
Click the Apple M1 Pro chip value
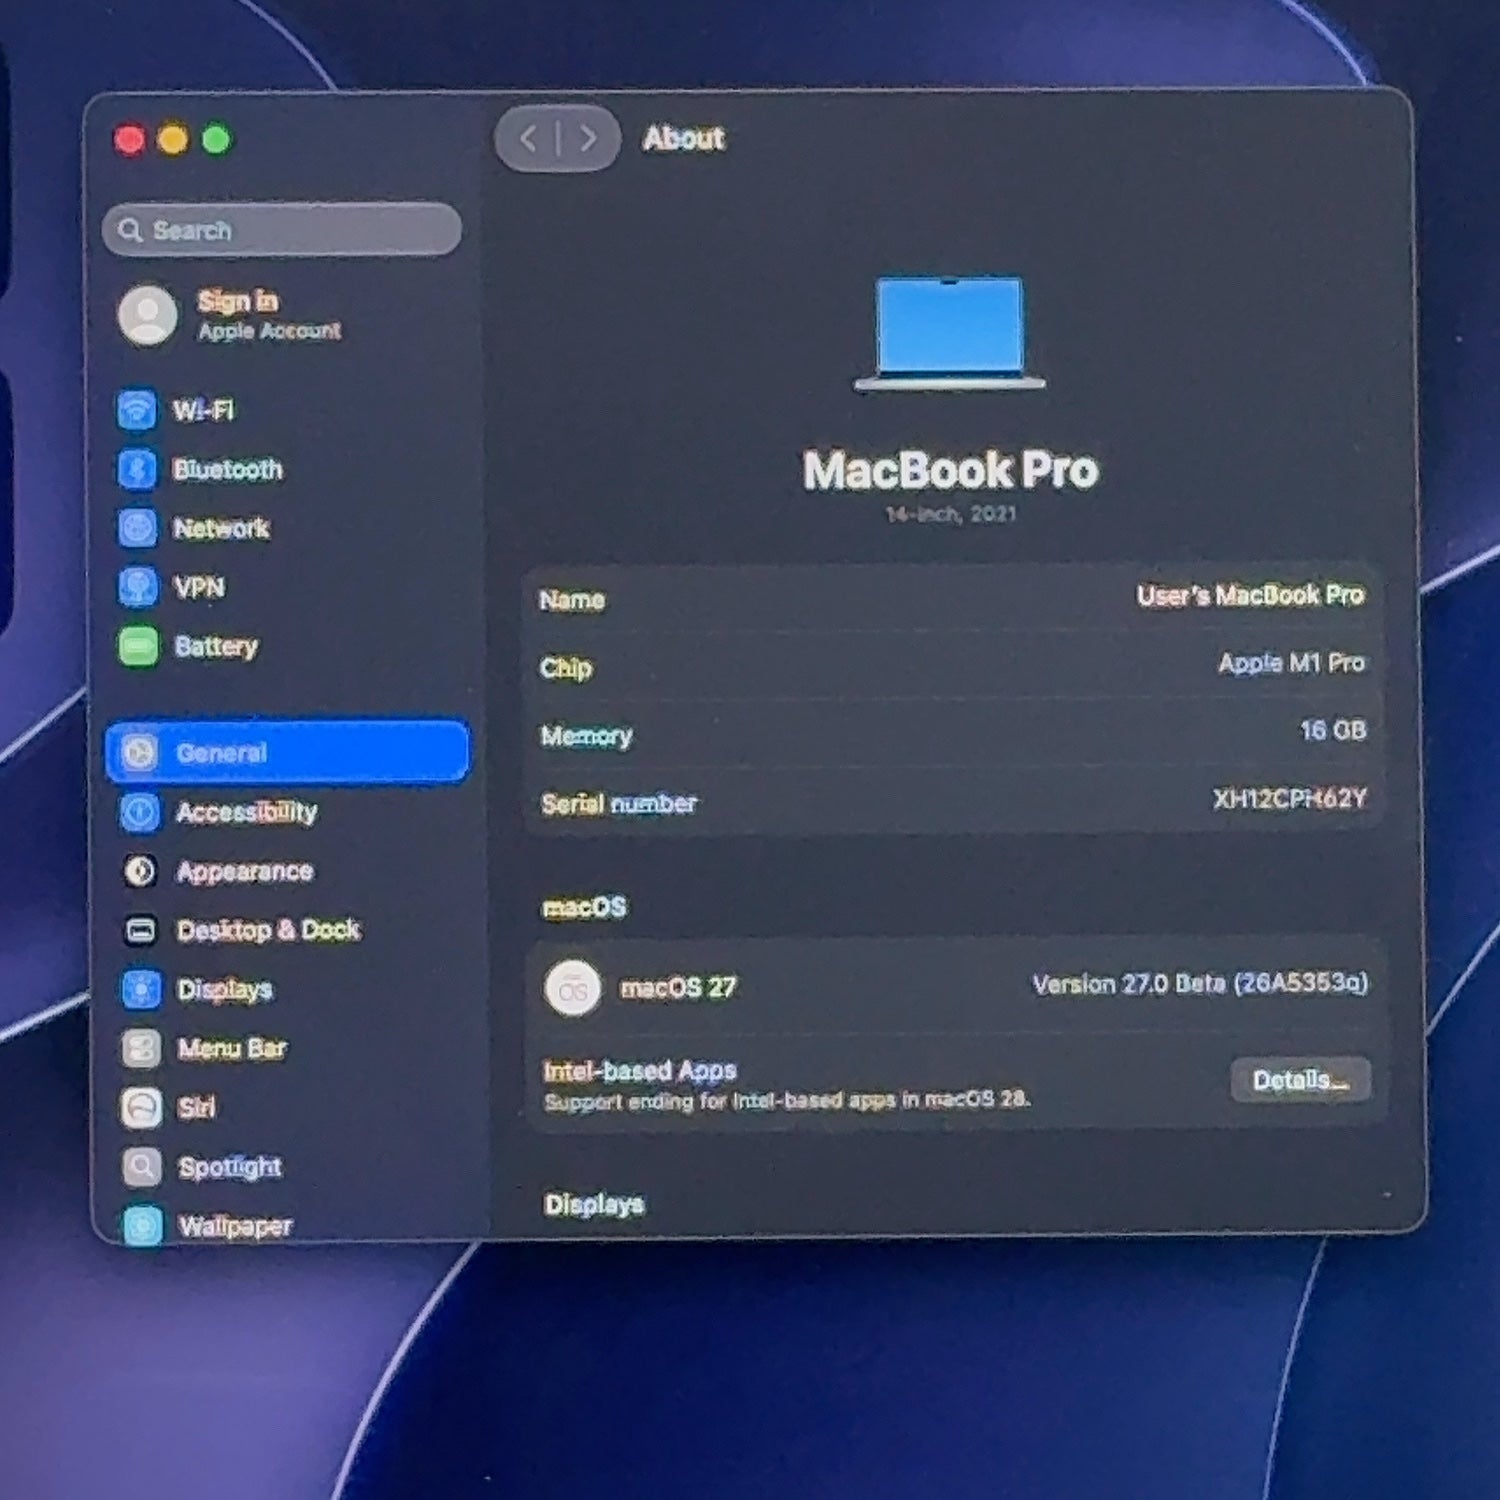point(1292,663)
